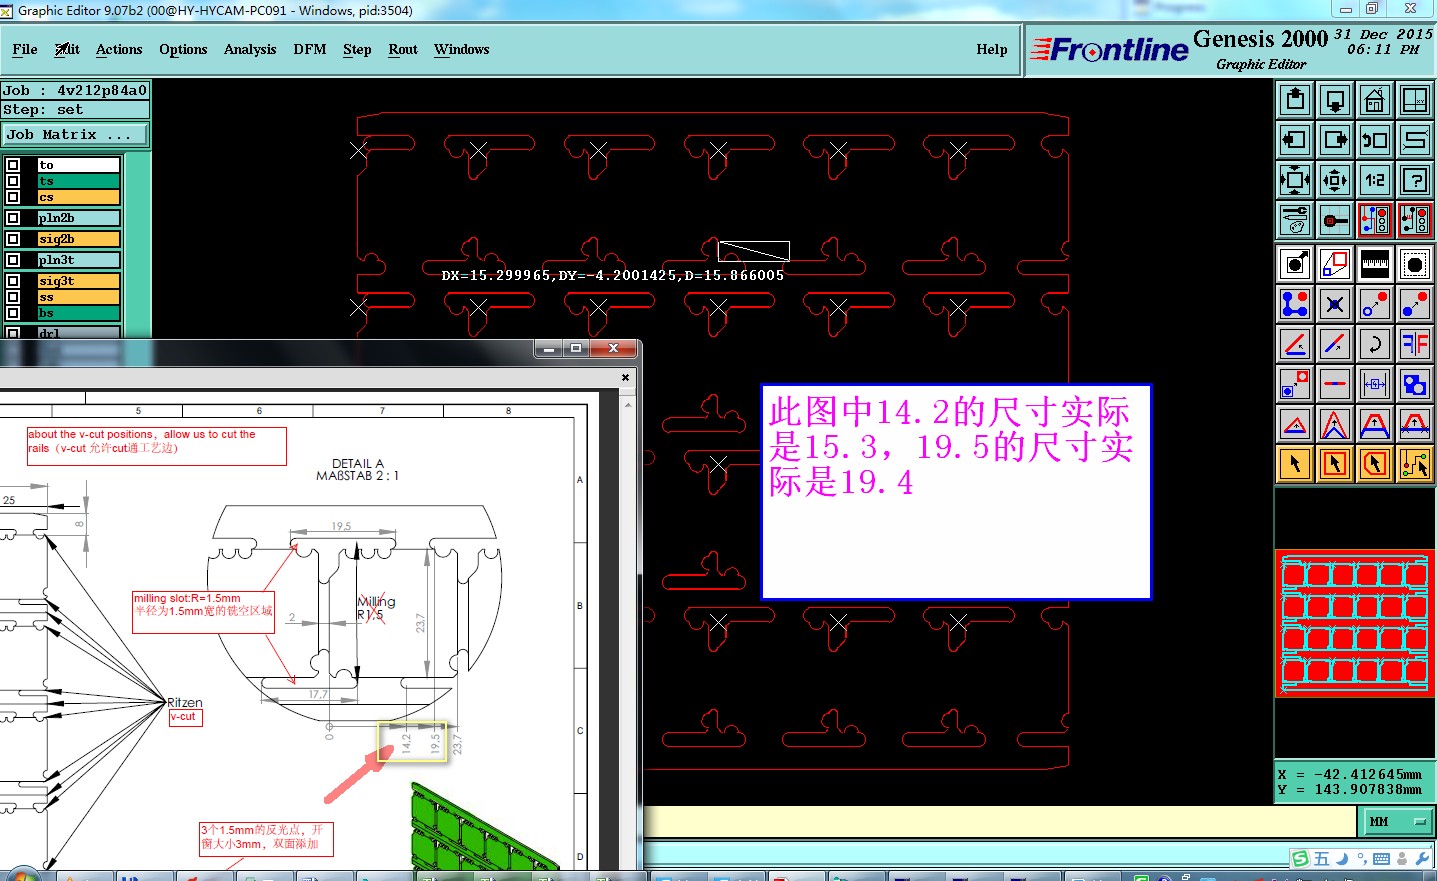Click the zoom in expanding-arrows icon
This screenshot has height=881, width=1437.
[1295, 180]
